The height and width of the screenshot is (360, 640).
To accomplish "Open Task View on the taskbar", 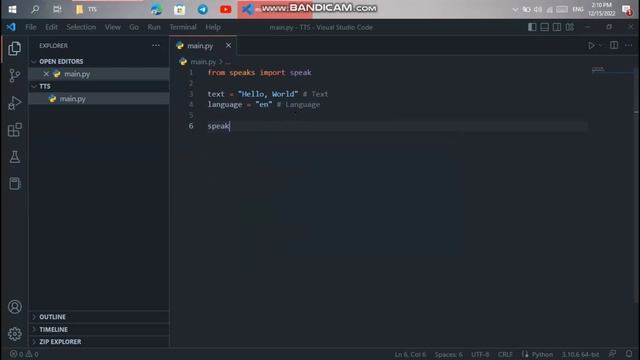I will click(57, 9).
